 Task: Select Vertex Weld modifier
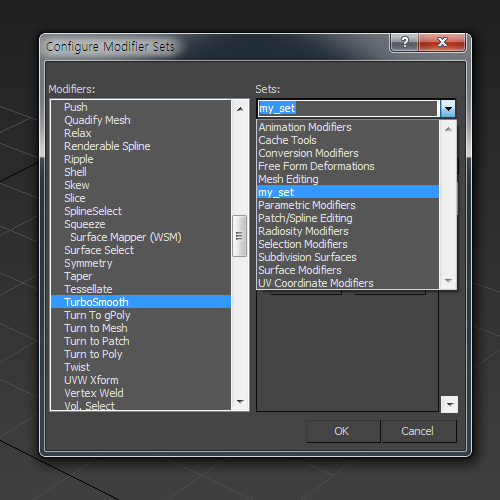pos(141,393)
